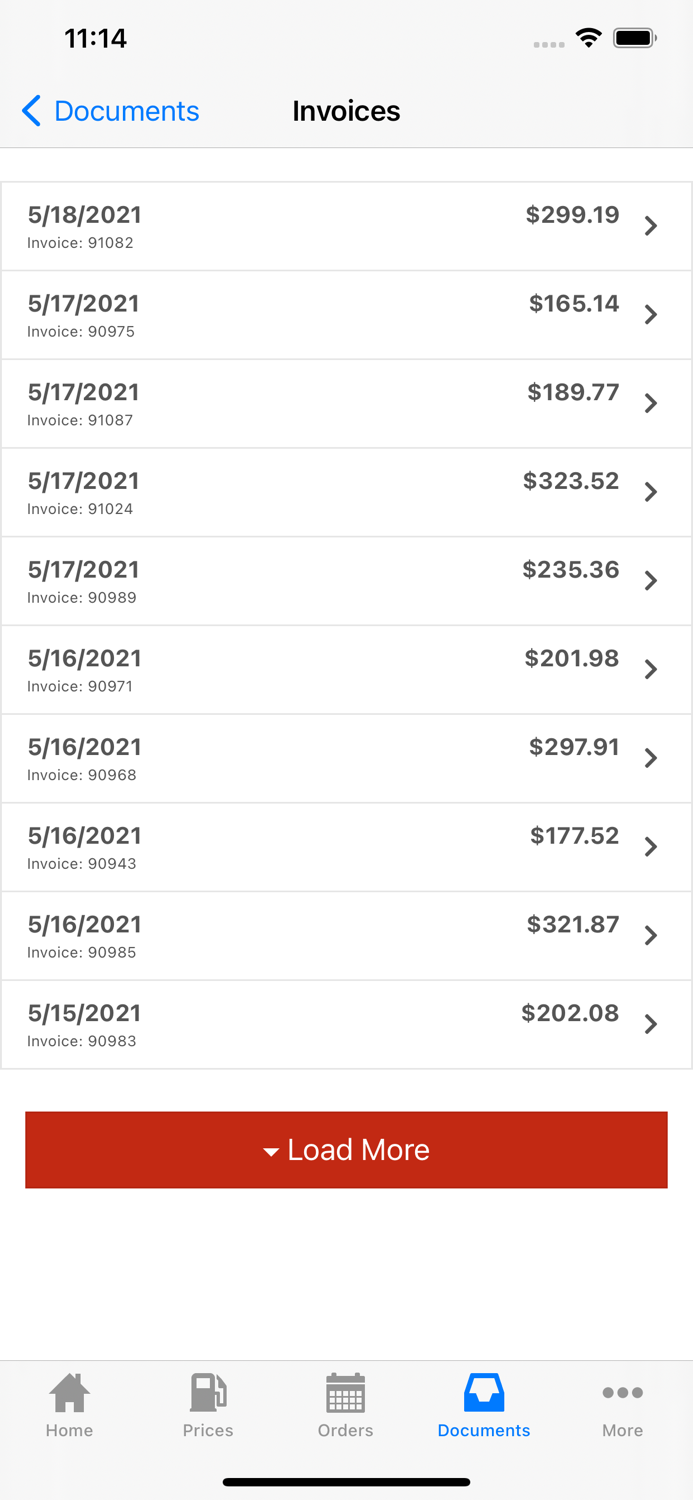Select the Documents inbox tray icon
The width and height of the screenshot is (693, 1500).
click(484, 1392)
